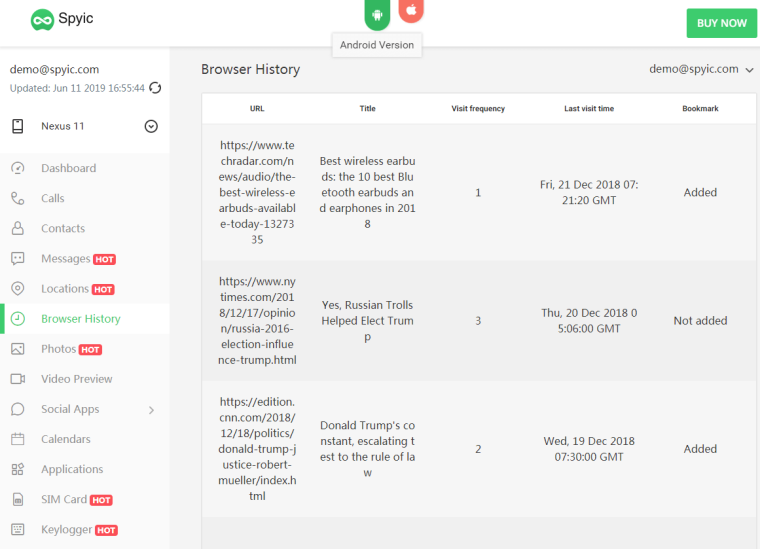Viewport: 760px width, 549px height.
Task: Click the Locations pin icon
Action: tap(18, 288)
